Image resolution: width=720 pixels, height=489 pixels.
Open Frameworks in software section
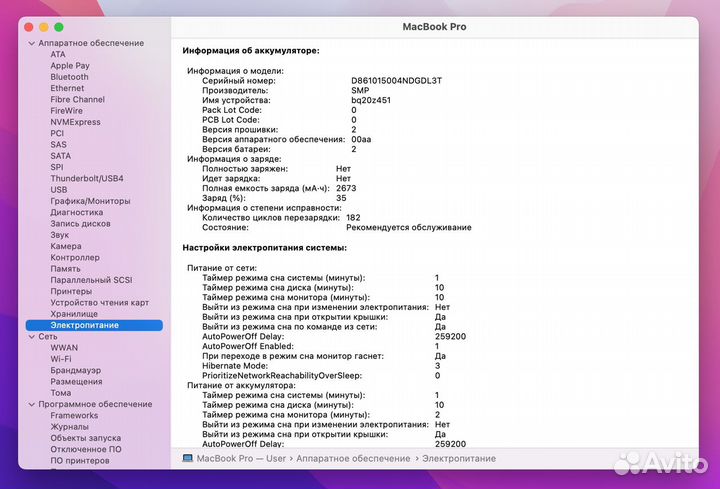click(74, 416)
